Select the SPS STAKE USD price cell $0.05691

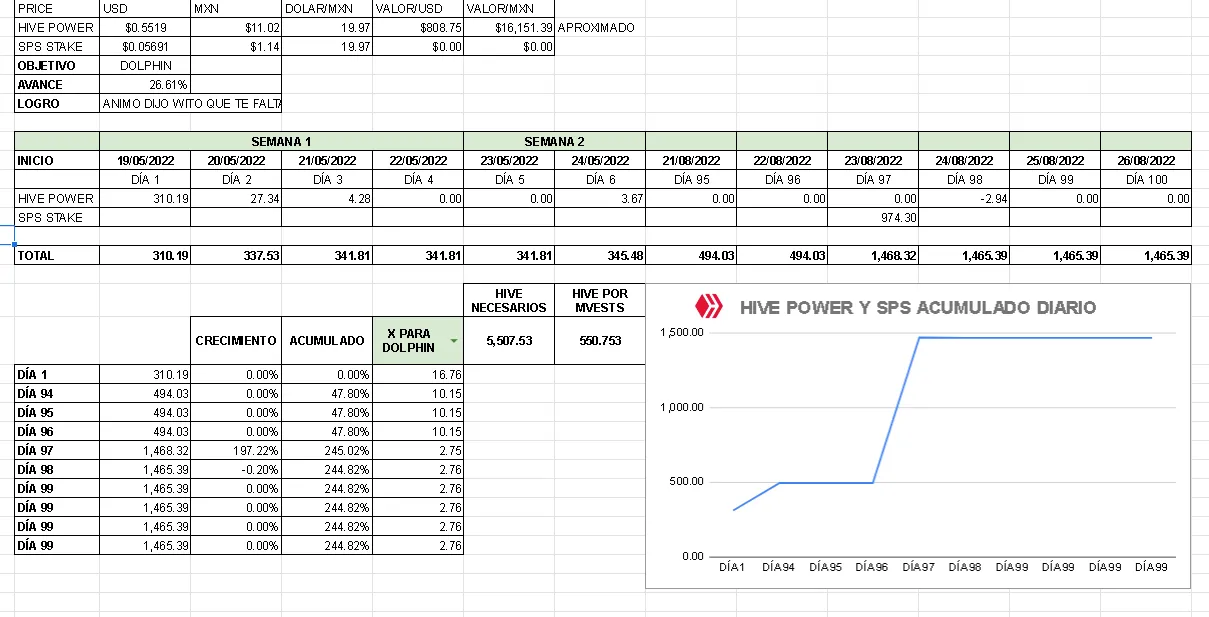[x=145, y=46]
